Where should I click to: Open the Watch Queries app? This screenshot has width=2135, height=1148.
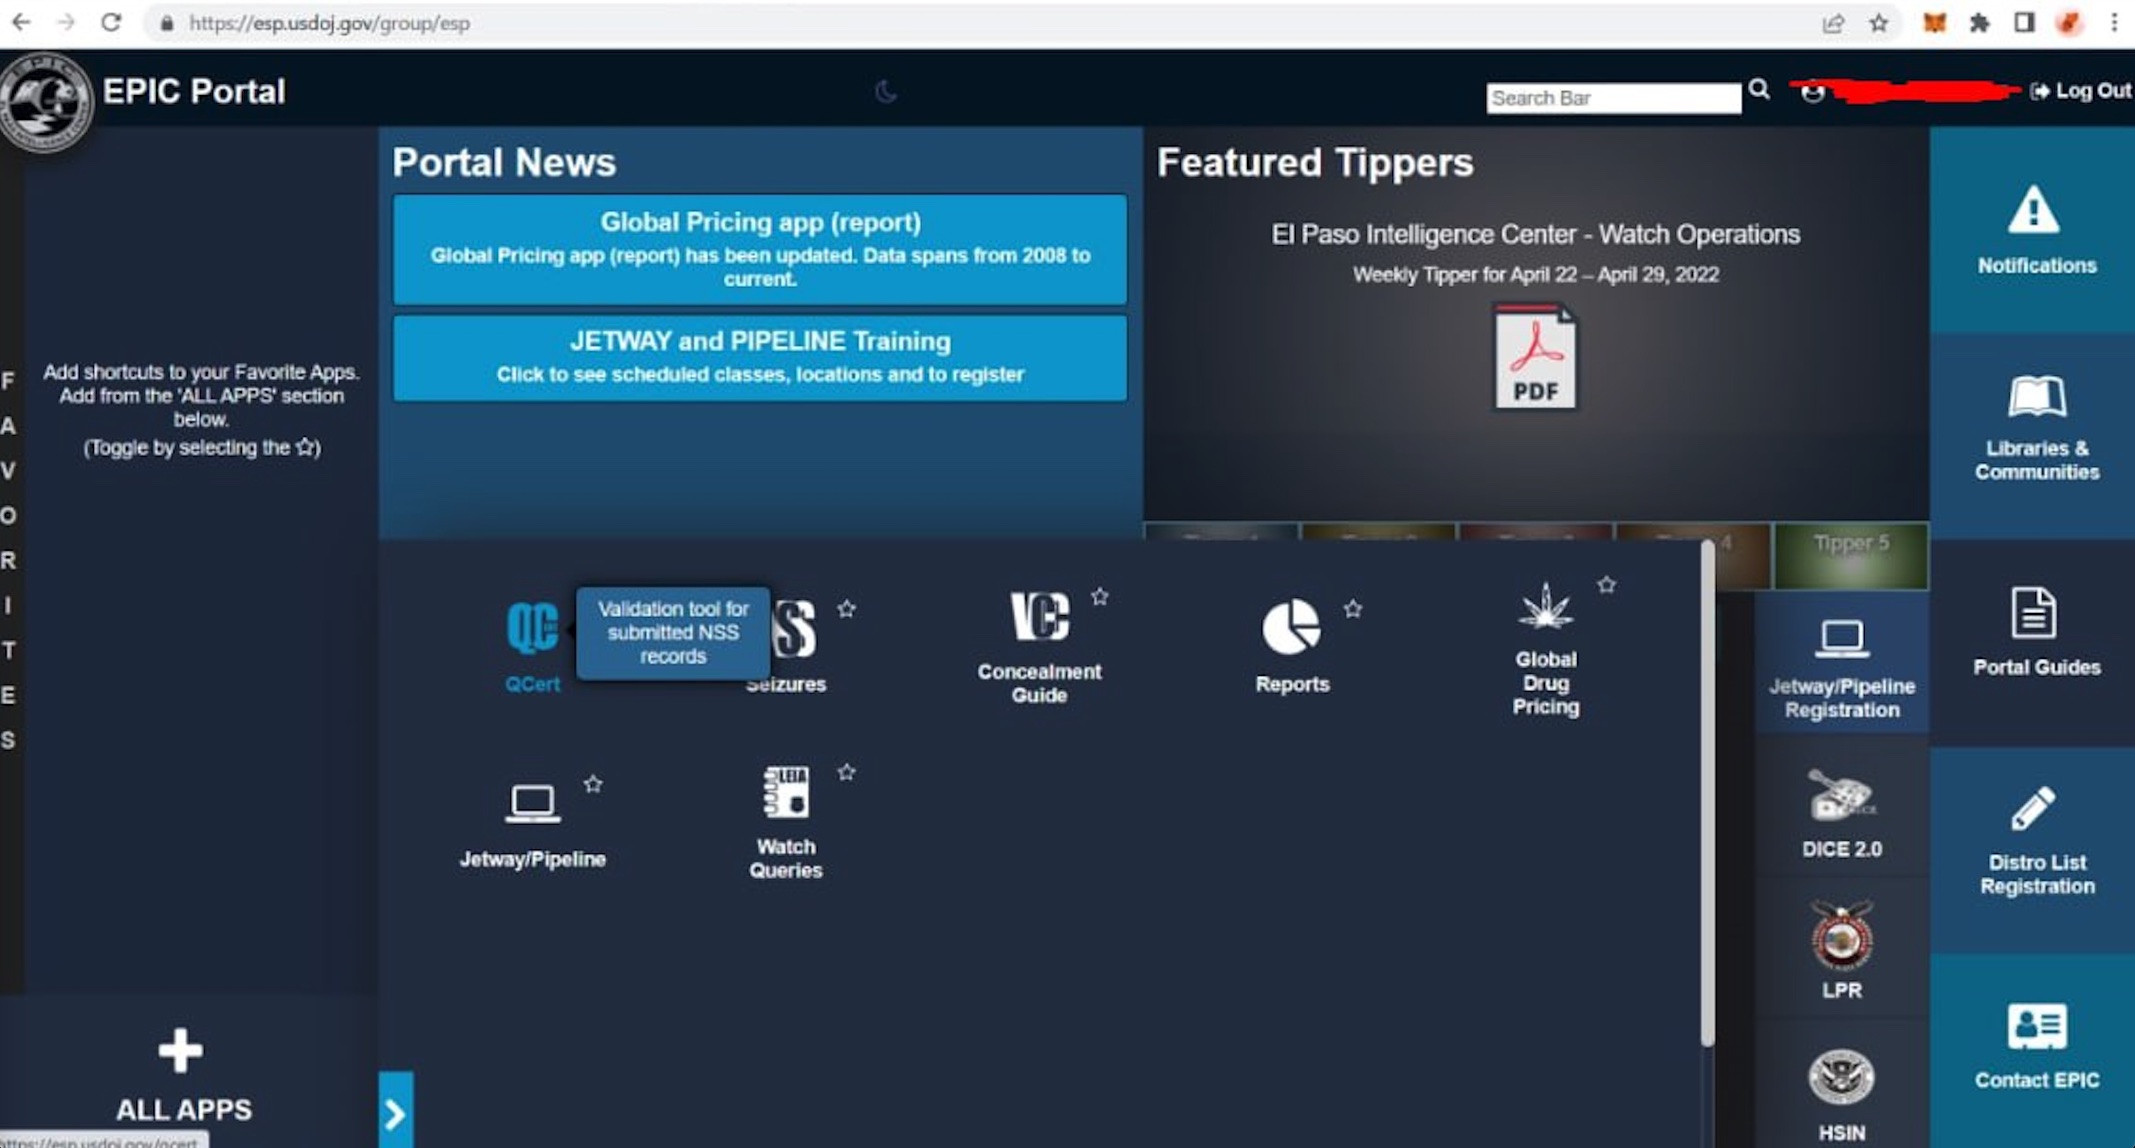tap(786, 793)
